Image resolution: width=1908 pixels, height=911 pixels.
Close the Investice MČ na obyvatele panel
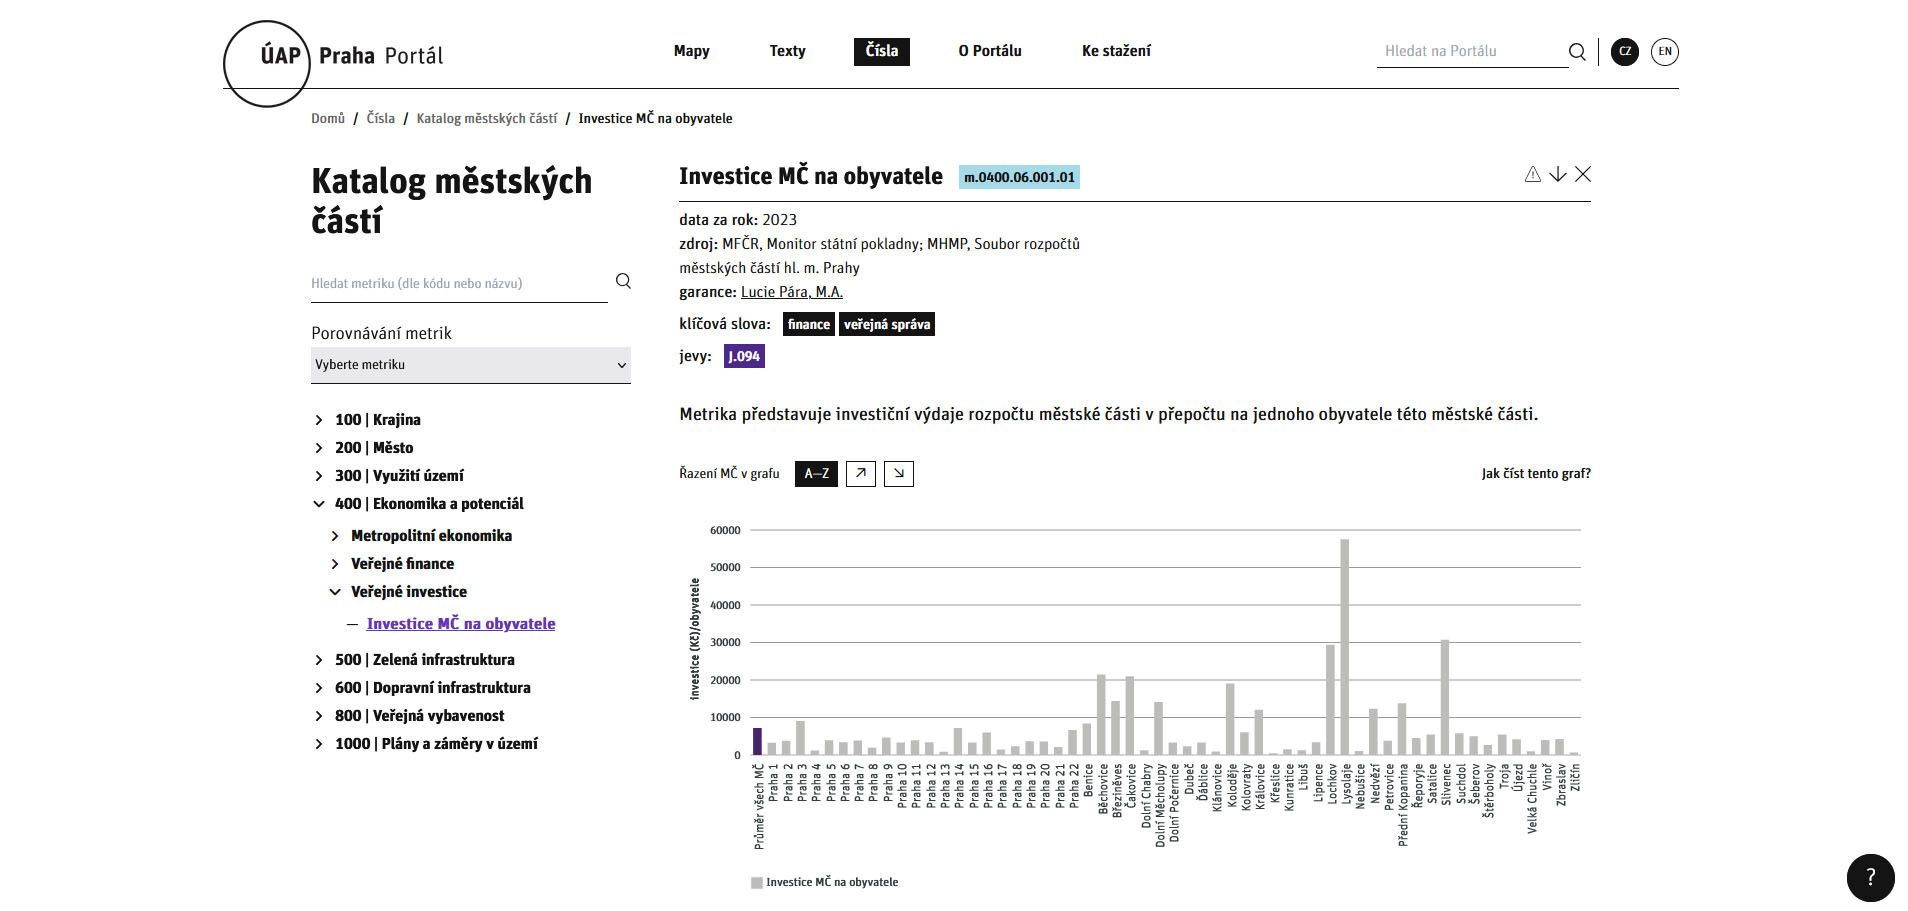click(1583, 175)
